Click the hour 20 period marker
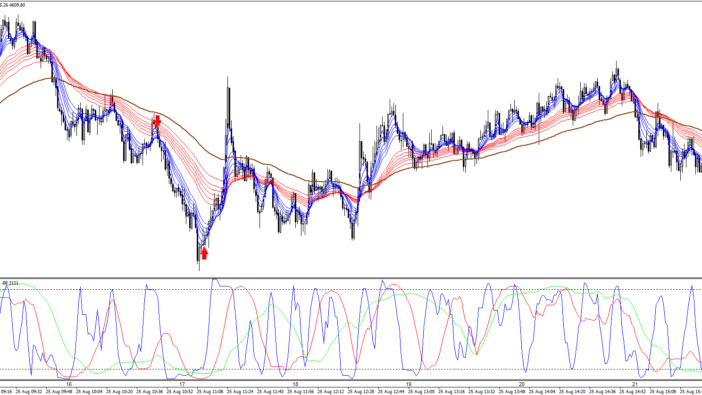Screen dimensions: 702x395 pos(522,385)
